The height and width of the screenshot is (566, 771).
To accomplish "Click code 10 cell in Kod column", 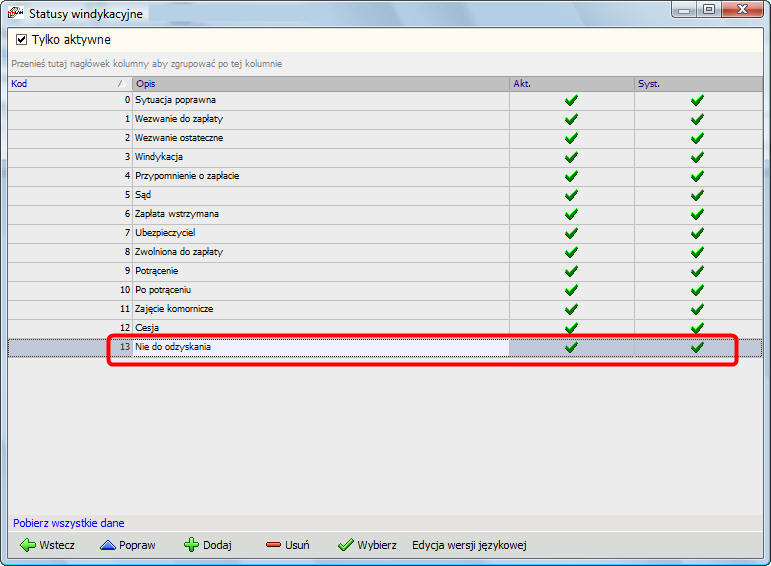I will point(70,290).
